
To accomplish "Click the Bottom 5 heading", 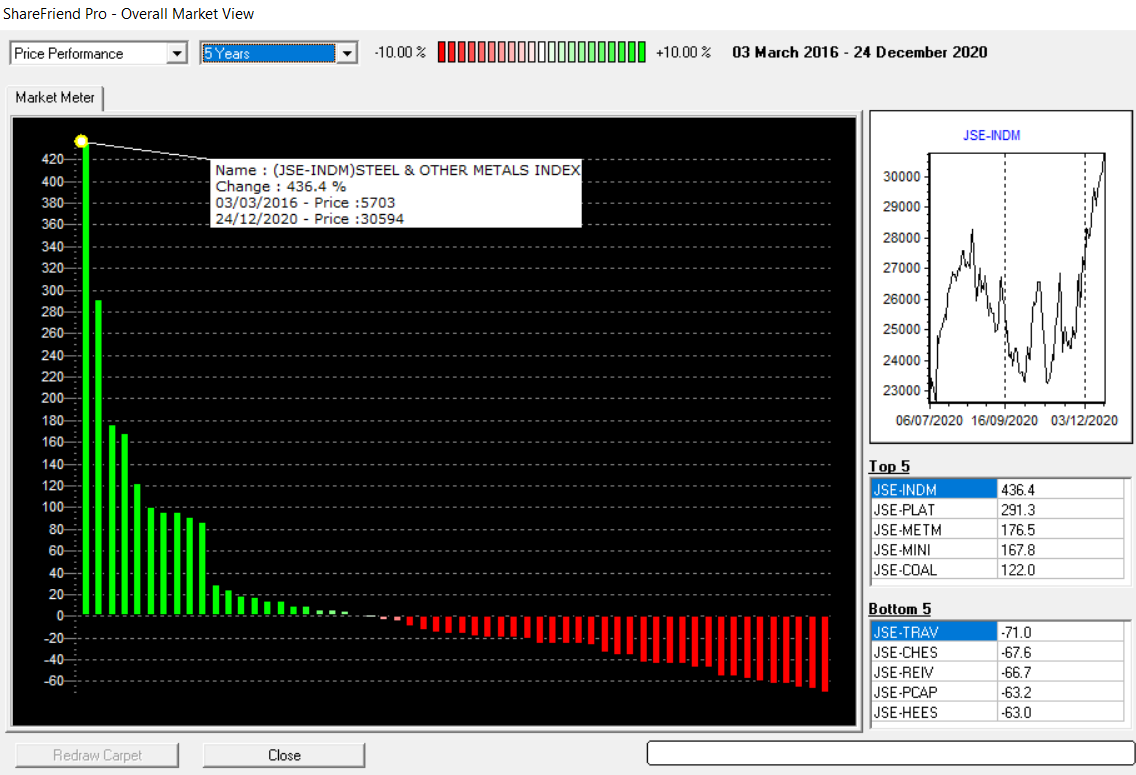I will 900,609.
